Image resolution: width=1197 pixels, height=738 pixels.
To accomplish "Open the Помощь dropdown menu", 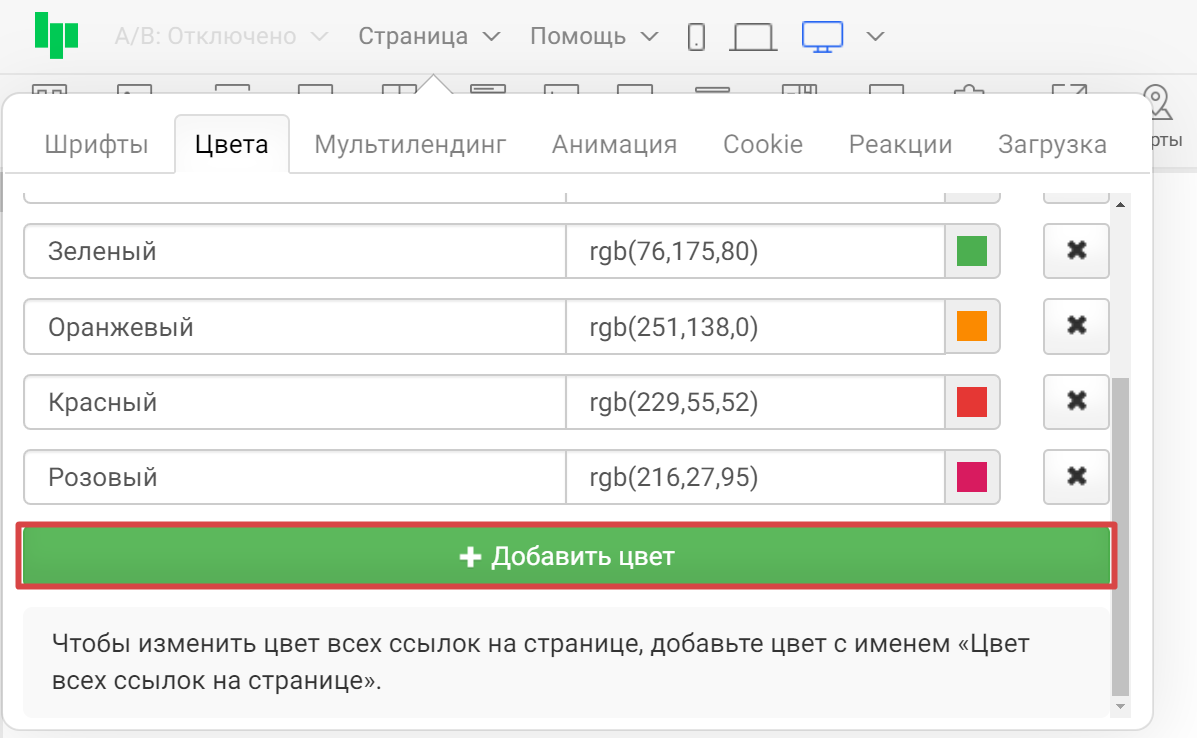I will [x=594, y=37].
